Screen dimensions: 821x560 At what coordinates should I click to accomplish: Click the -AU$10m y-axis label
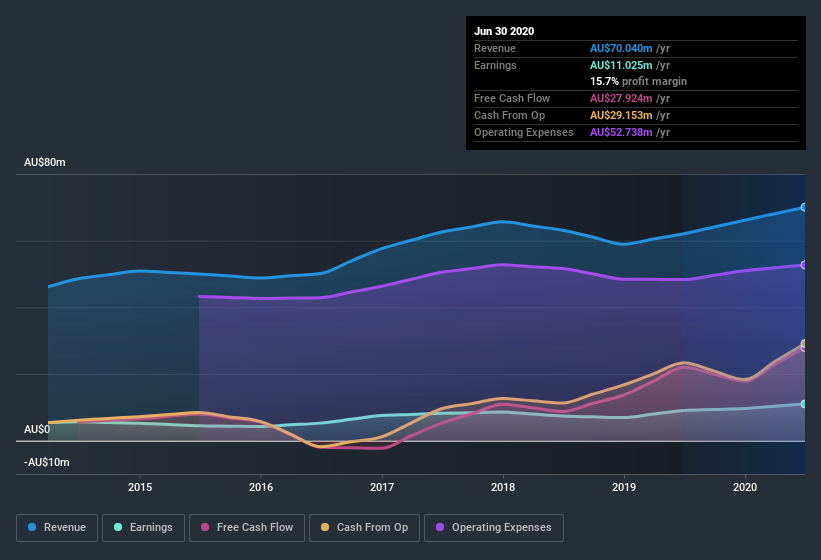(x=47, y=462)
